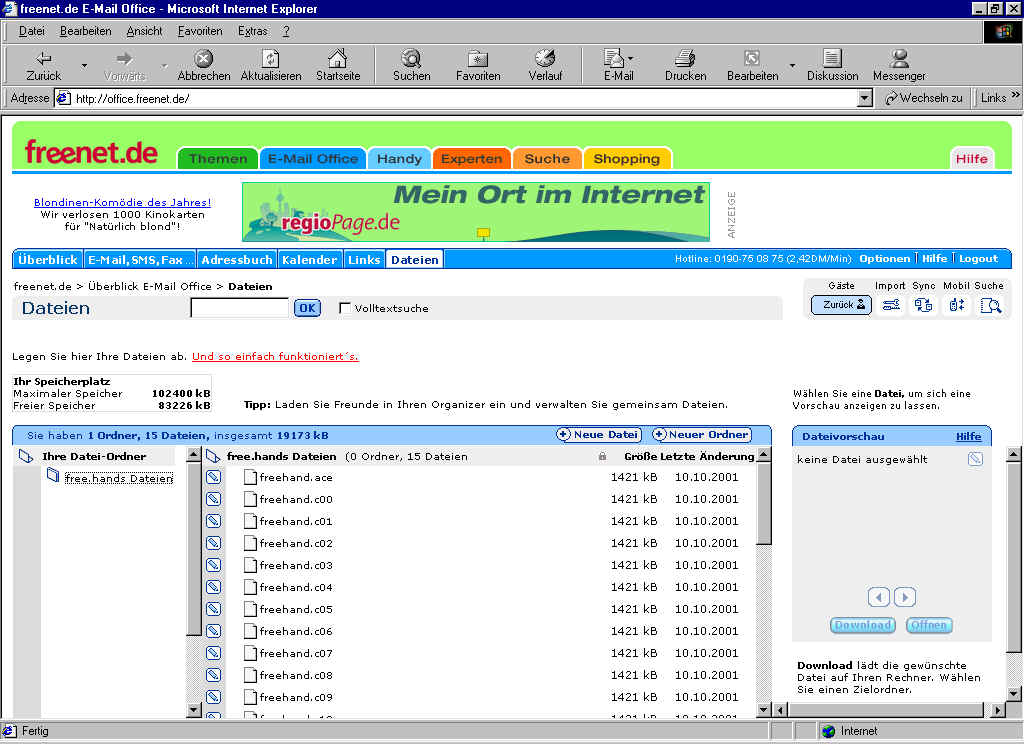Viewport: 1024px width, 744px height.
Task: Select the Shopping top tab
Action: coord(626,159)
